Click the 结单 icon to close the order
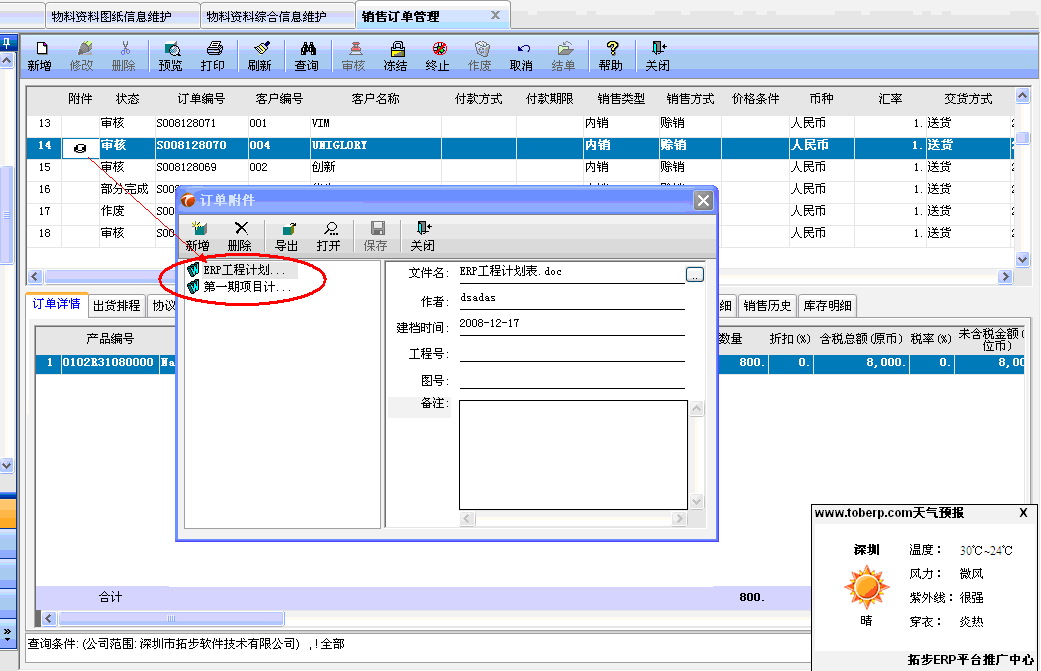 (x=565, y=55)
